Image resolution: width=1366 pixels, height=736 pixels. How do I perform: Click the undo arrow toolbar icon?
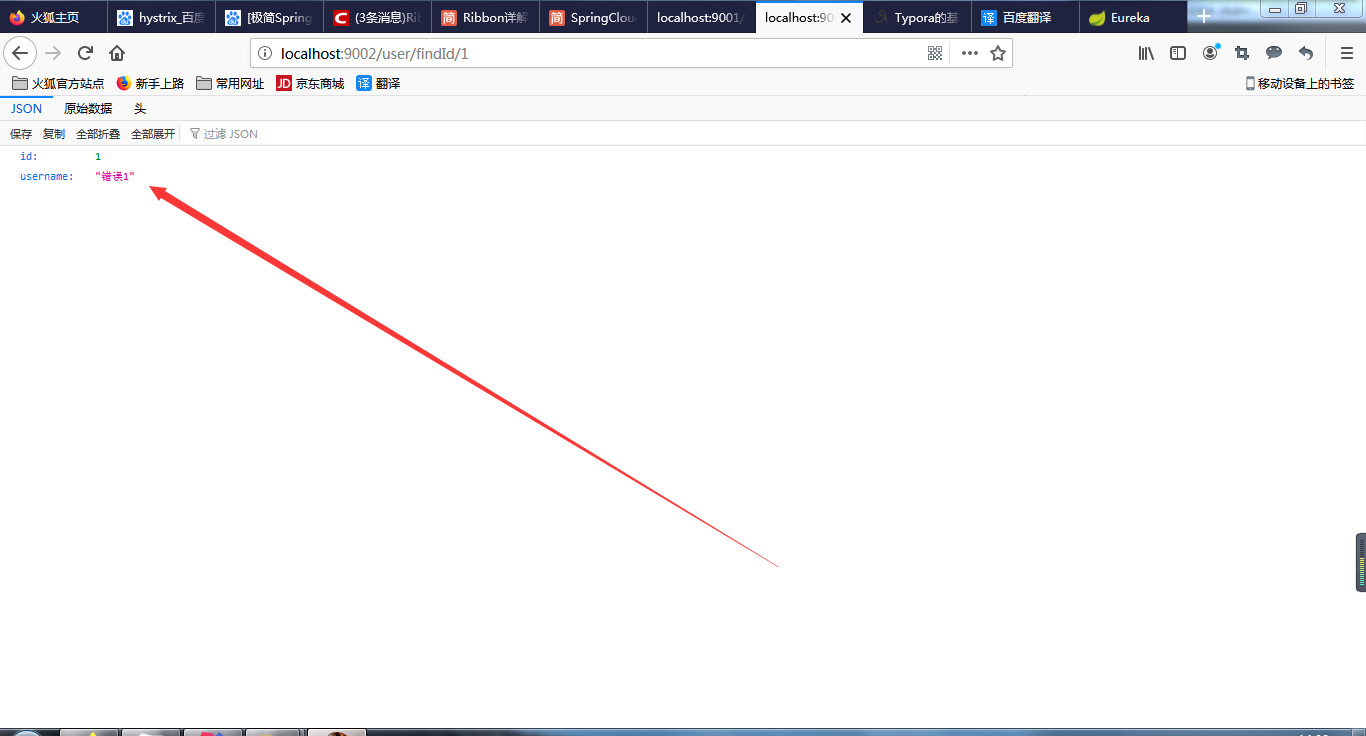coord(1306,53)
